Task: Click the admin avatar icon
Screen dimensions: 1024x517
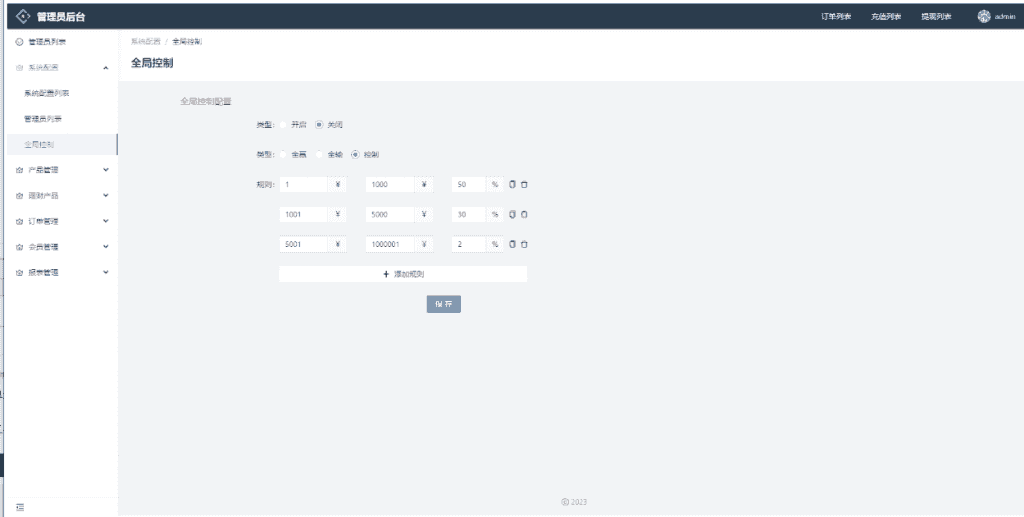Action: [x=984, y=16]
